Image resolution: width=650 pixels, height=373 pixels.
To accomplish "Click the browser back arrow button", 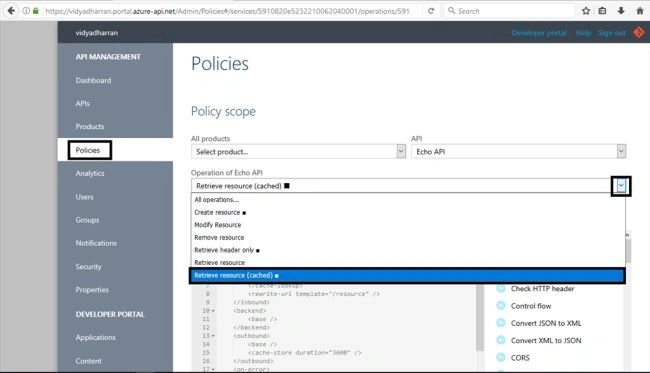I will 11,11.
